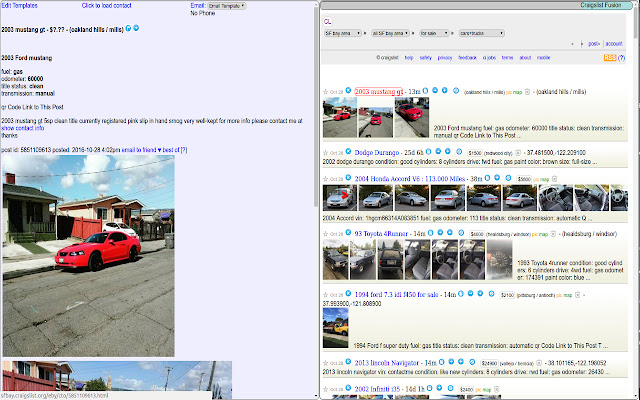
Task: Click the yellow truck thumbnail in ford f450 listing
Action: point(336,328)
